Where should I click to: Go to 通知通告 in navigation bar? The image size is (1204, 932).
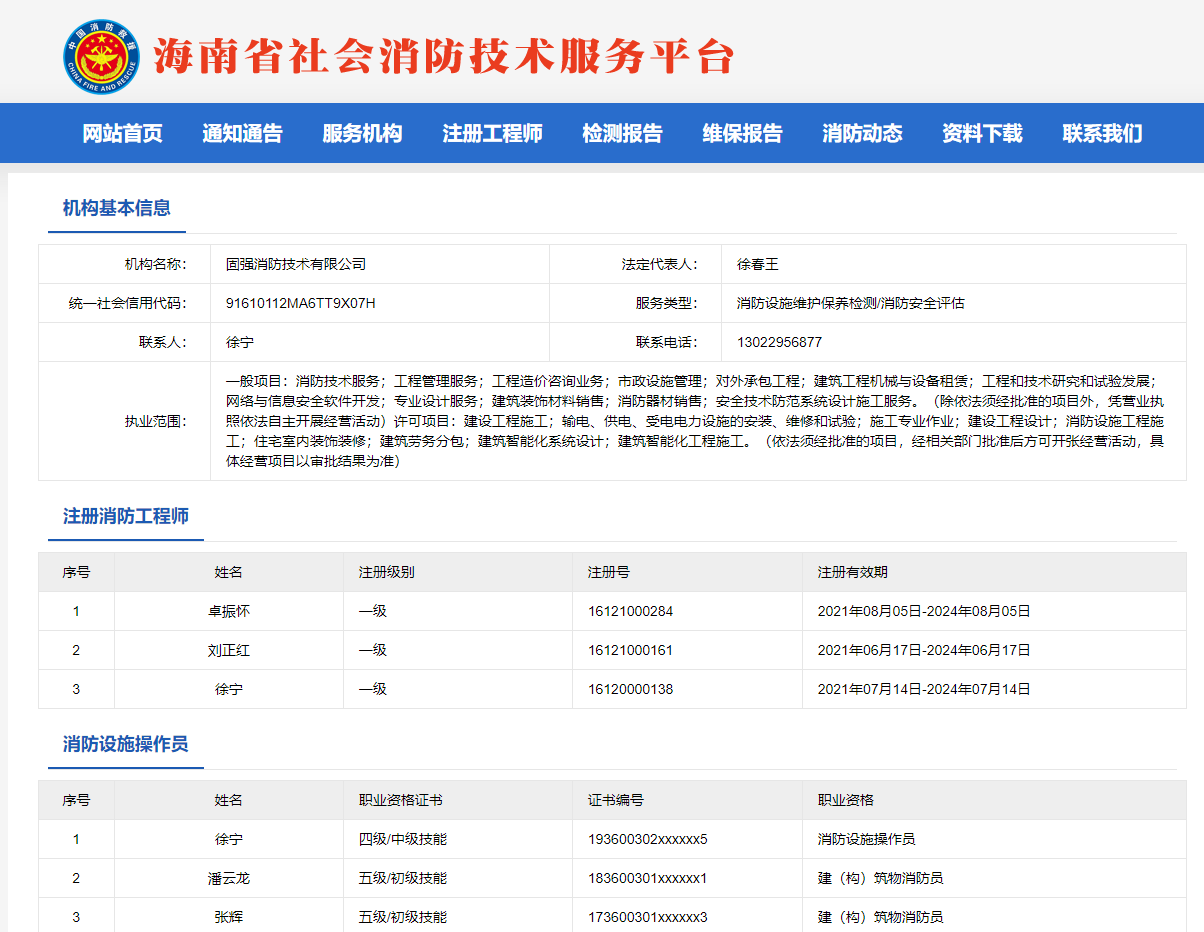242,133
